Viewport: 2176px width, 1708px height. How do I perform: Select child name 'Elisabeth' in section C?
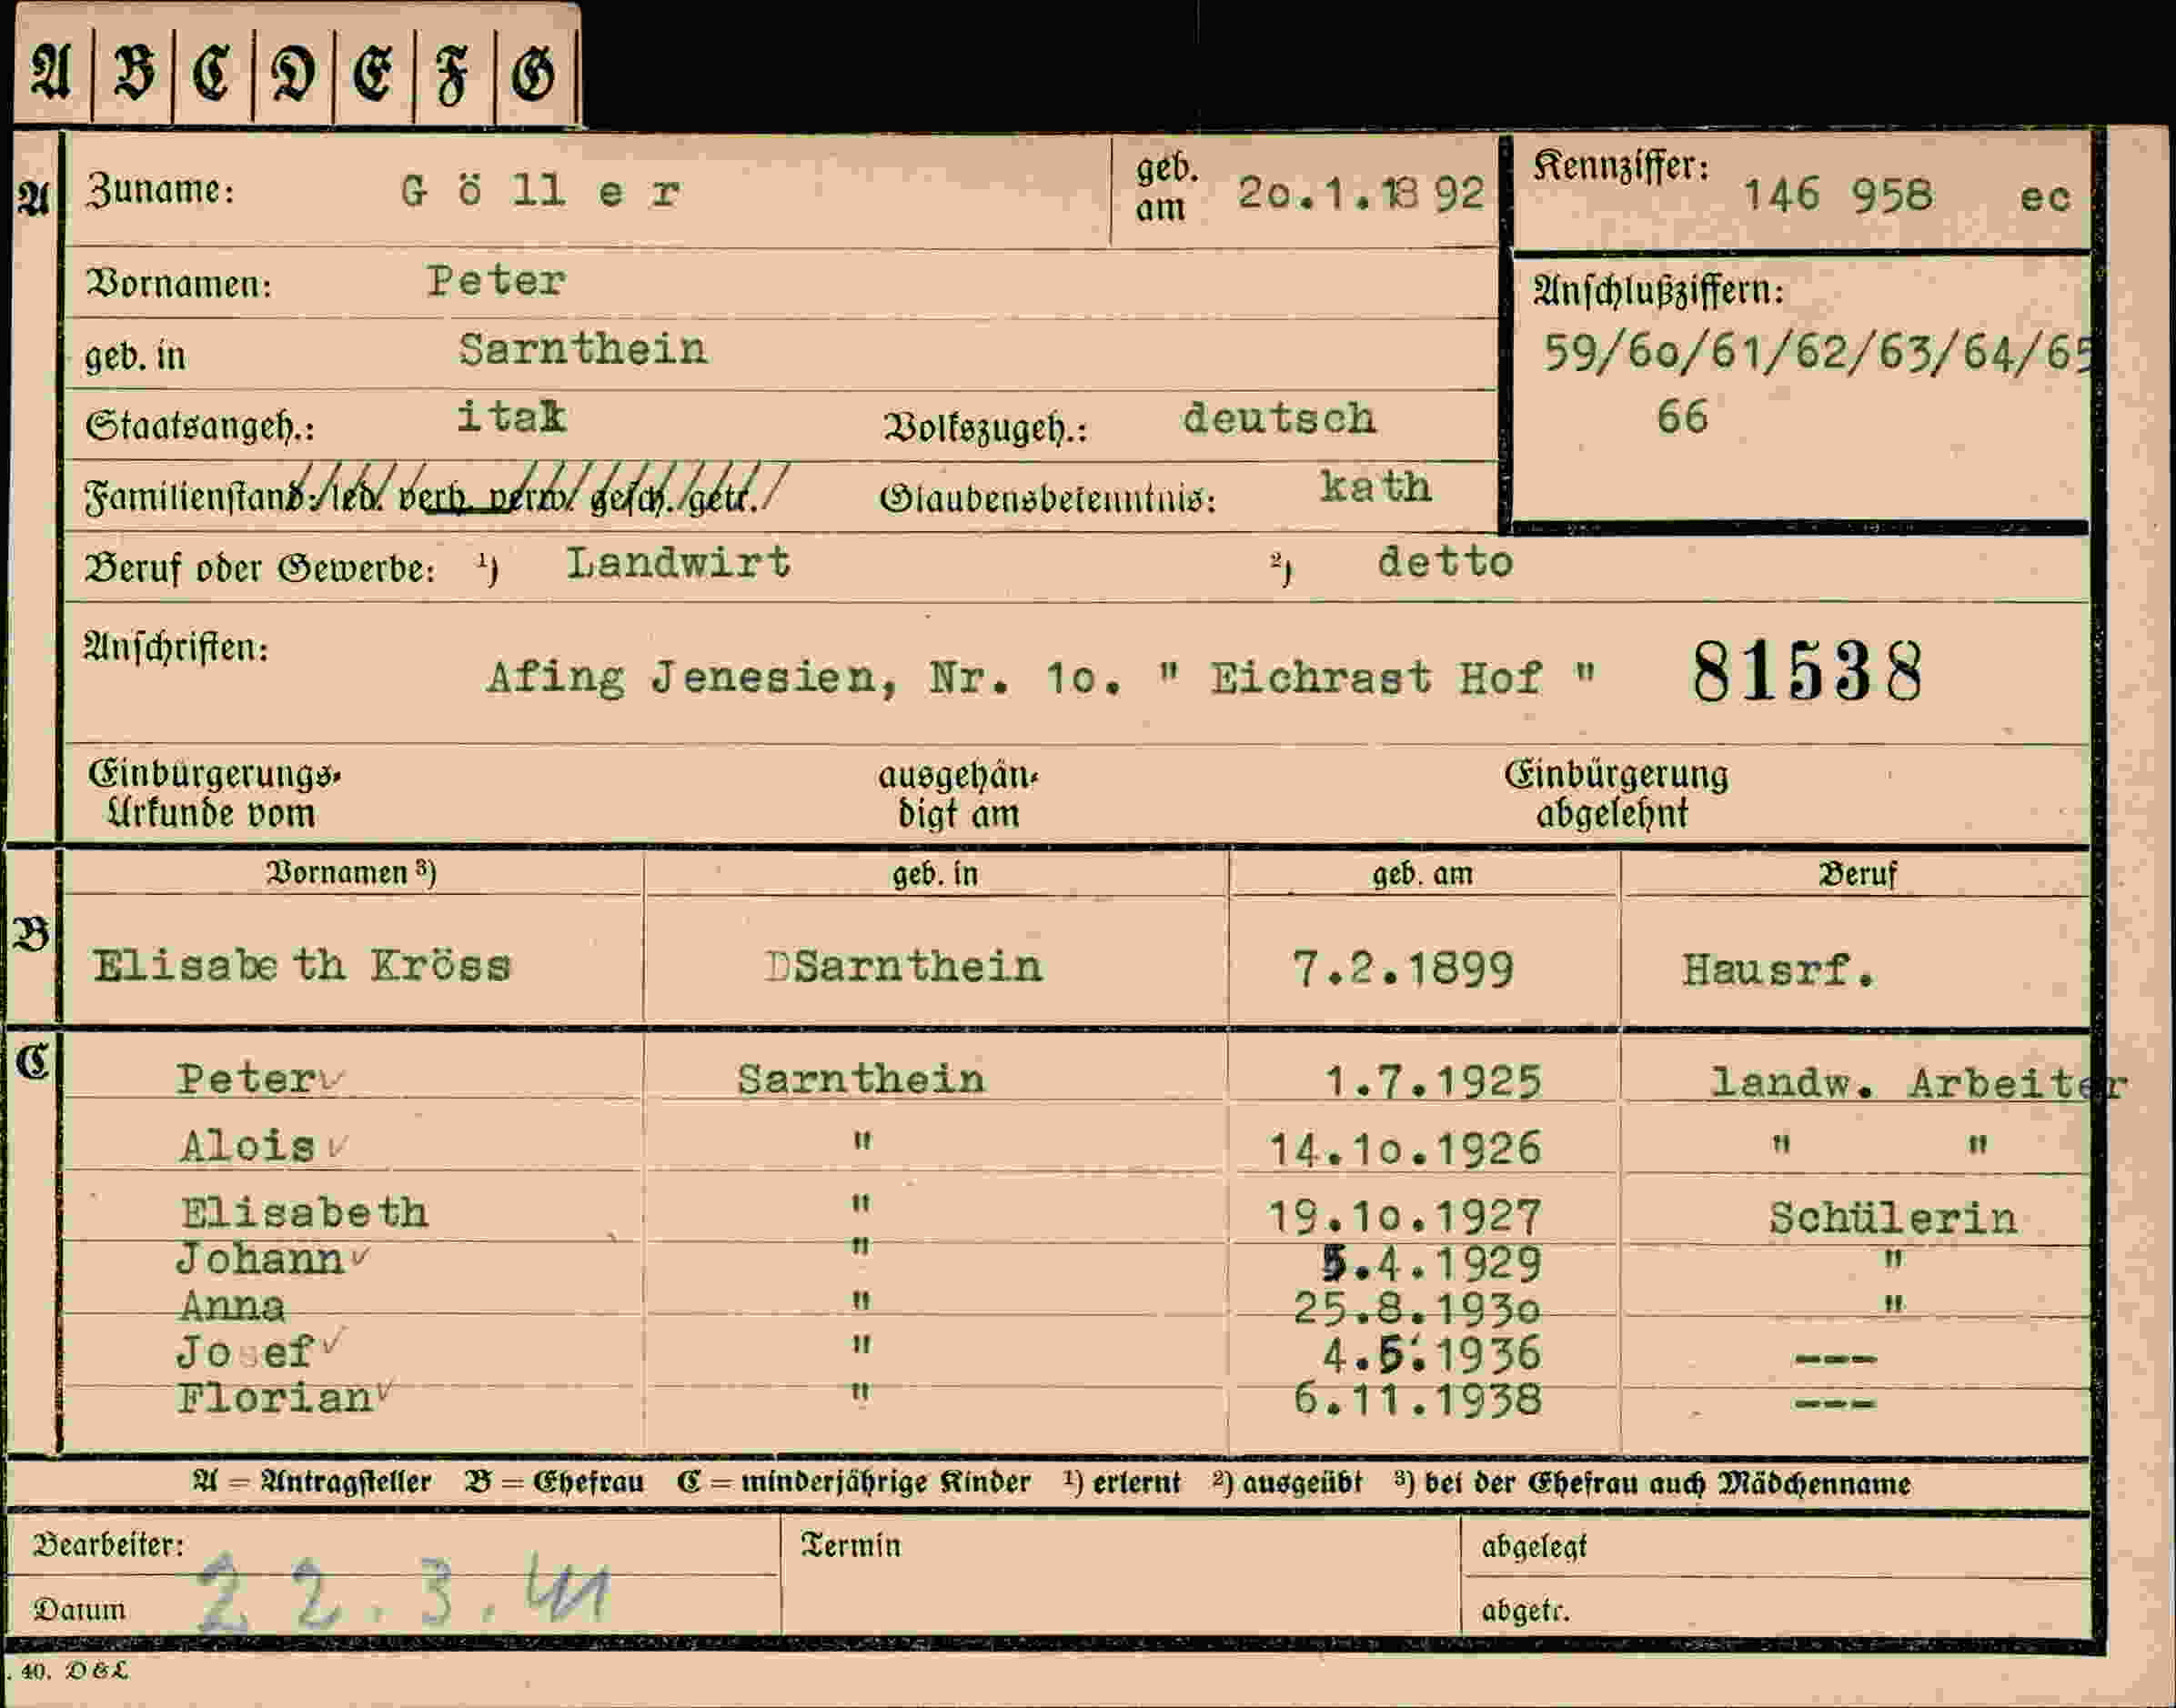click(x=304, y=1214)
